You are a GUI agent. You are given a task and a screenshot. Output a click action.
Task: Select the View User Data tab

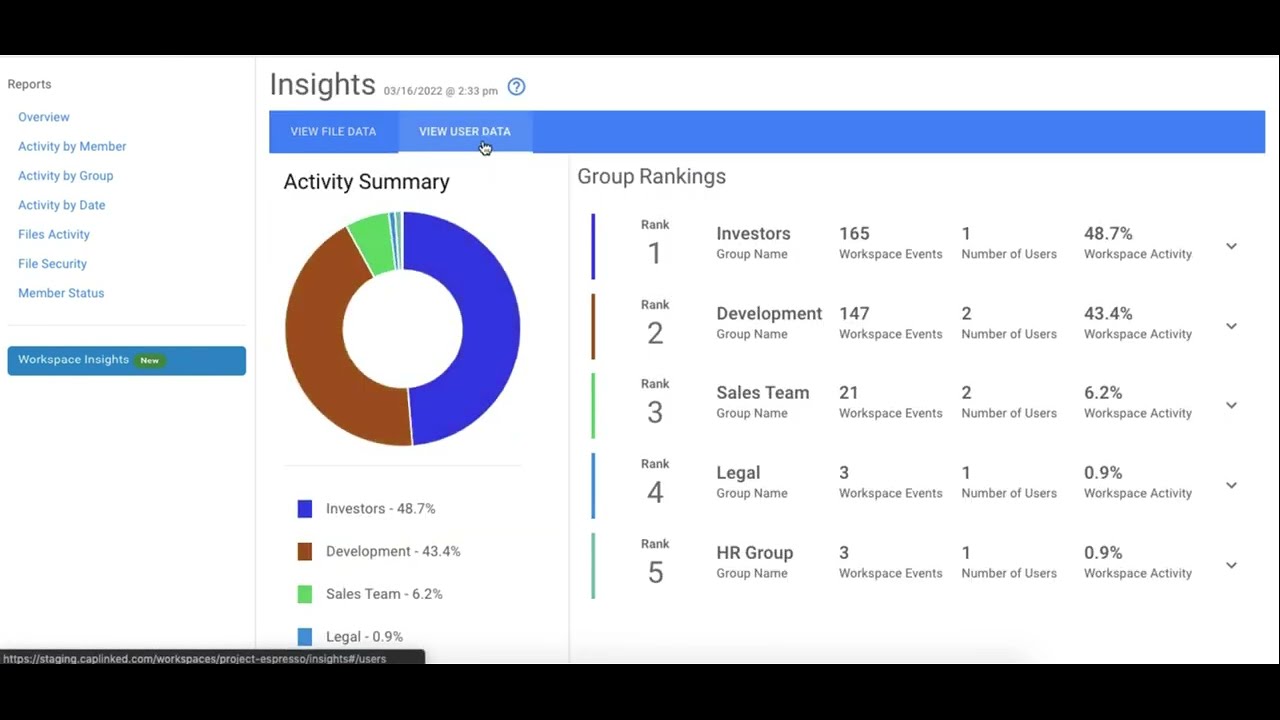click(x=465, y=132)
